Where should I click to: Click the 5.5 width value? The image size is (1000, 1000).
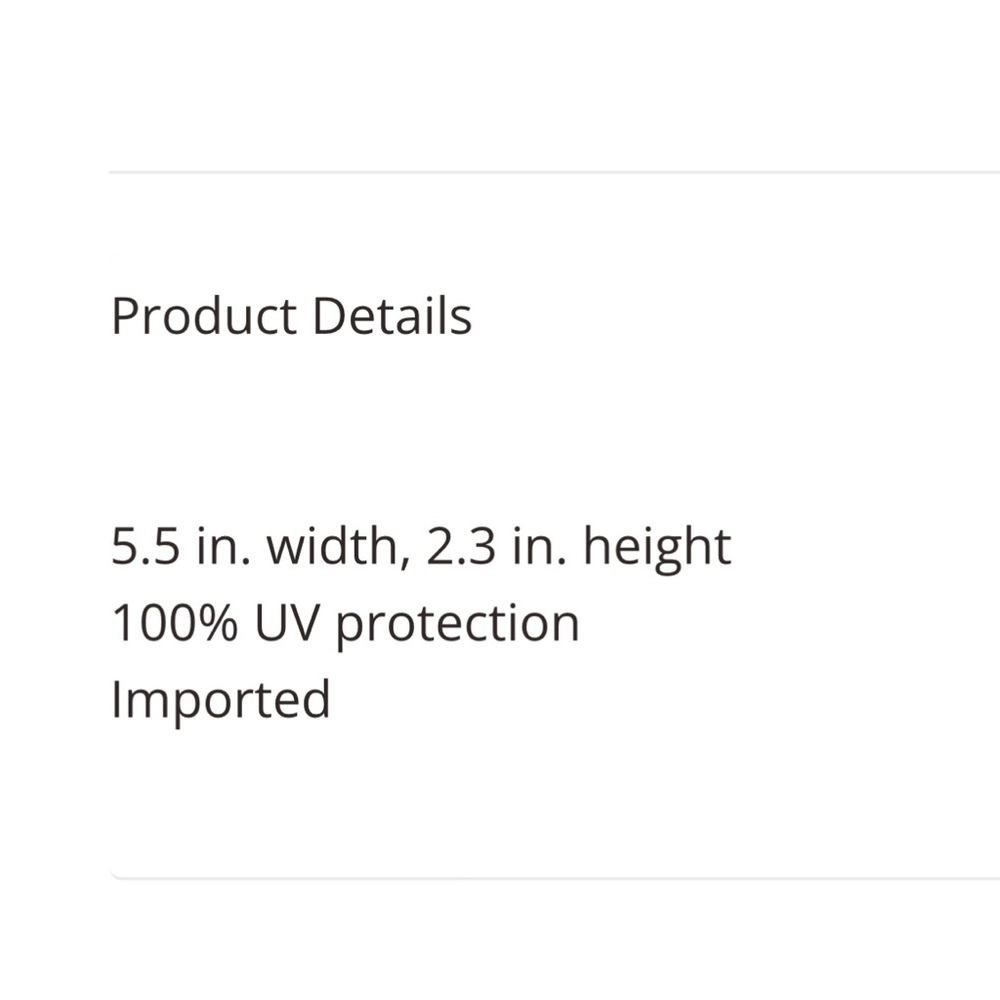[x=145, y=547]
